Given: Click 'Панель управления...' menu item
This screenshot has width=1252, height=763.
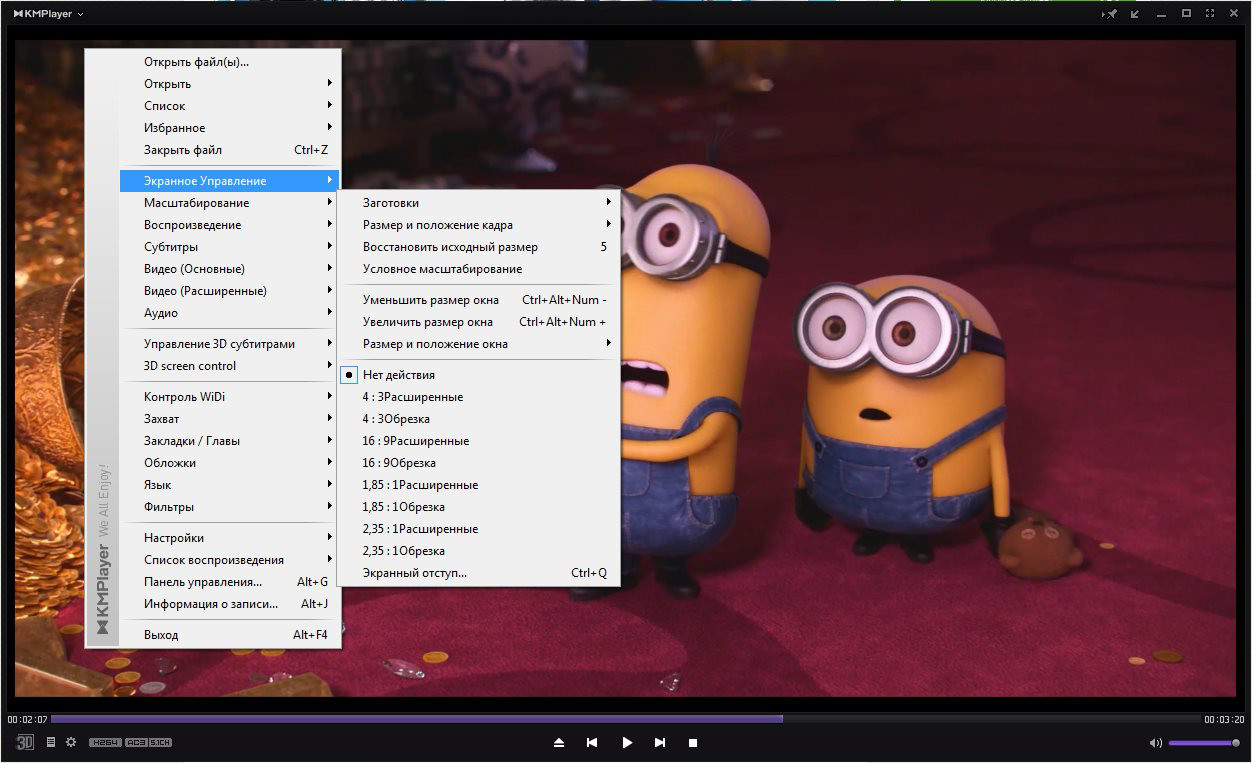Looking at the screenshot, I should click(229, 582).
